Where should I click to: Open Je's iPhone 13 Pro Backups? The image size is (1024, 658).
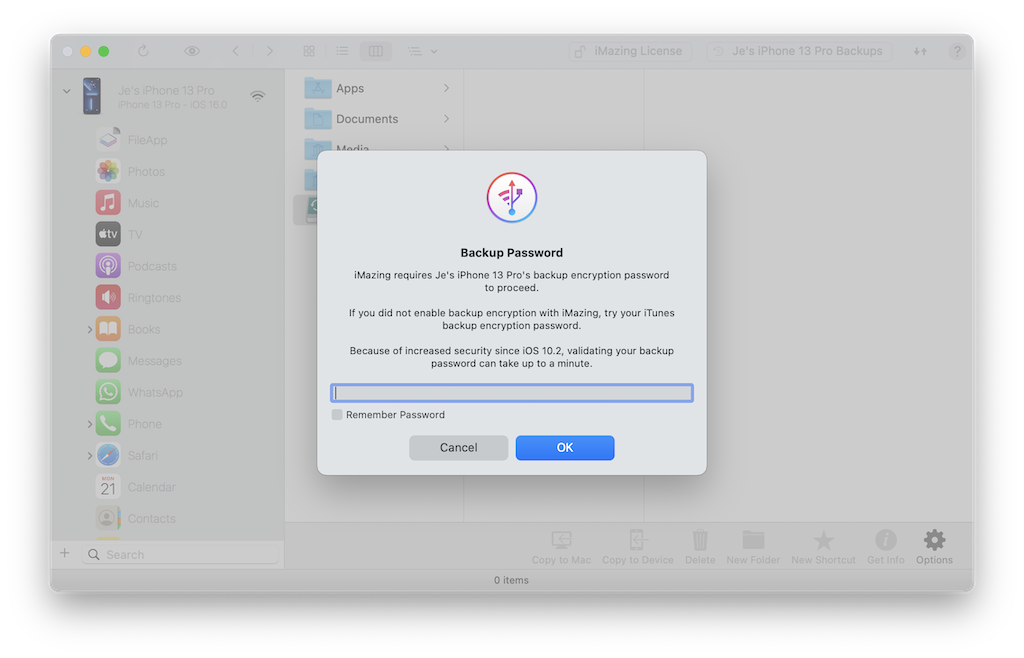(799, 51)
